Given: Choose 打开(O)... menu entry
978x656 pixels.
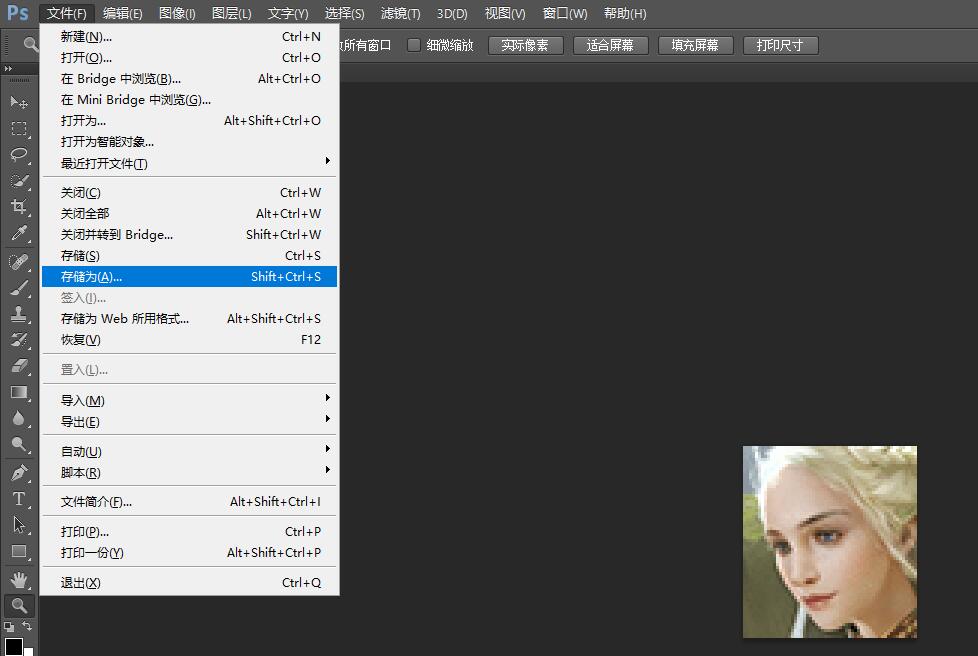Looking at the screenshot, I should pyautogui.click(x=190, y=58).
